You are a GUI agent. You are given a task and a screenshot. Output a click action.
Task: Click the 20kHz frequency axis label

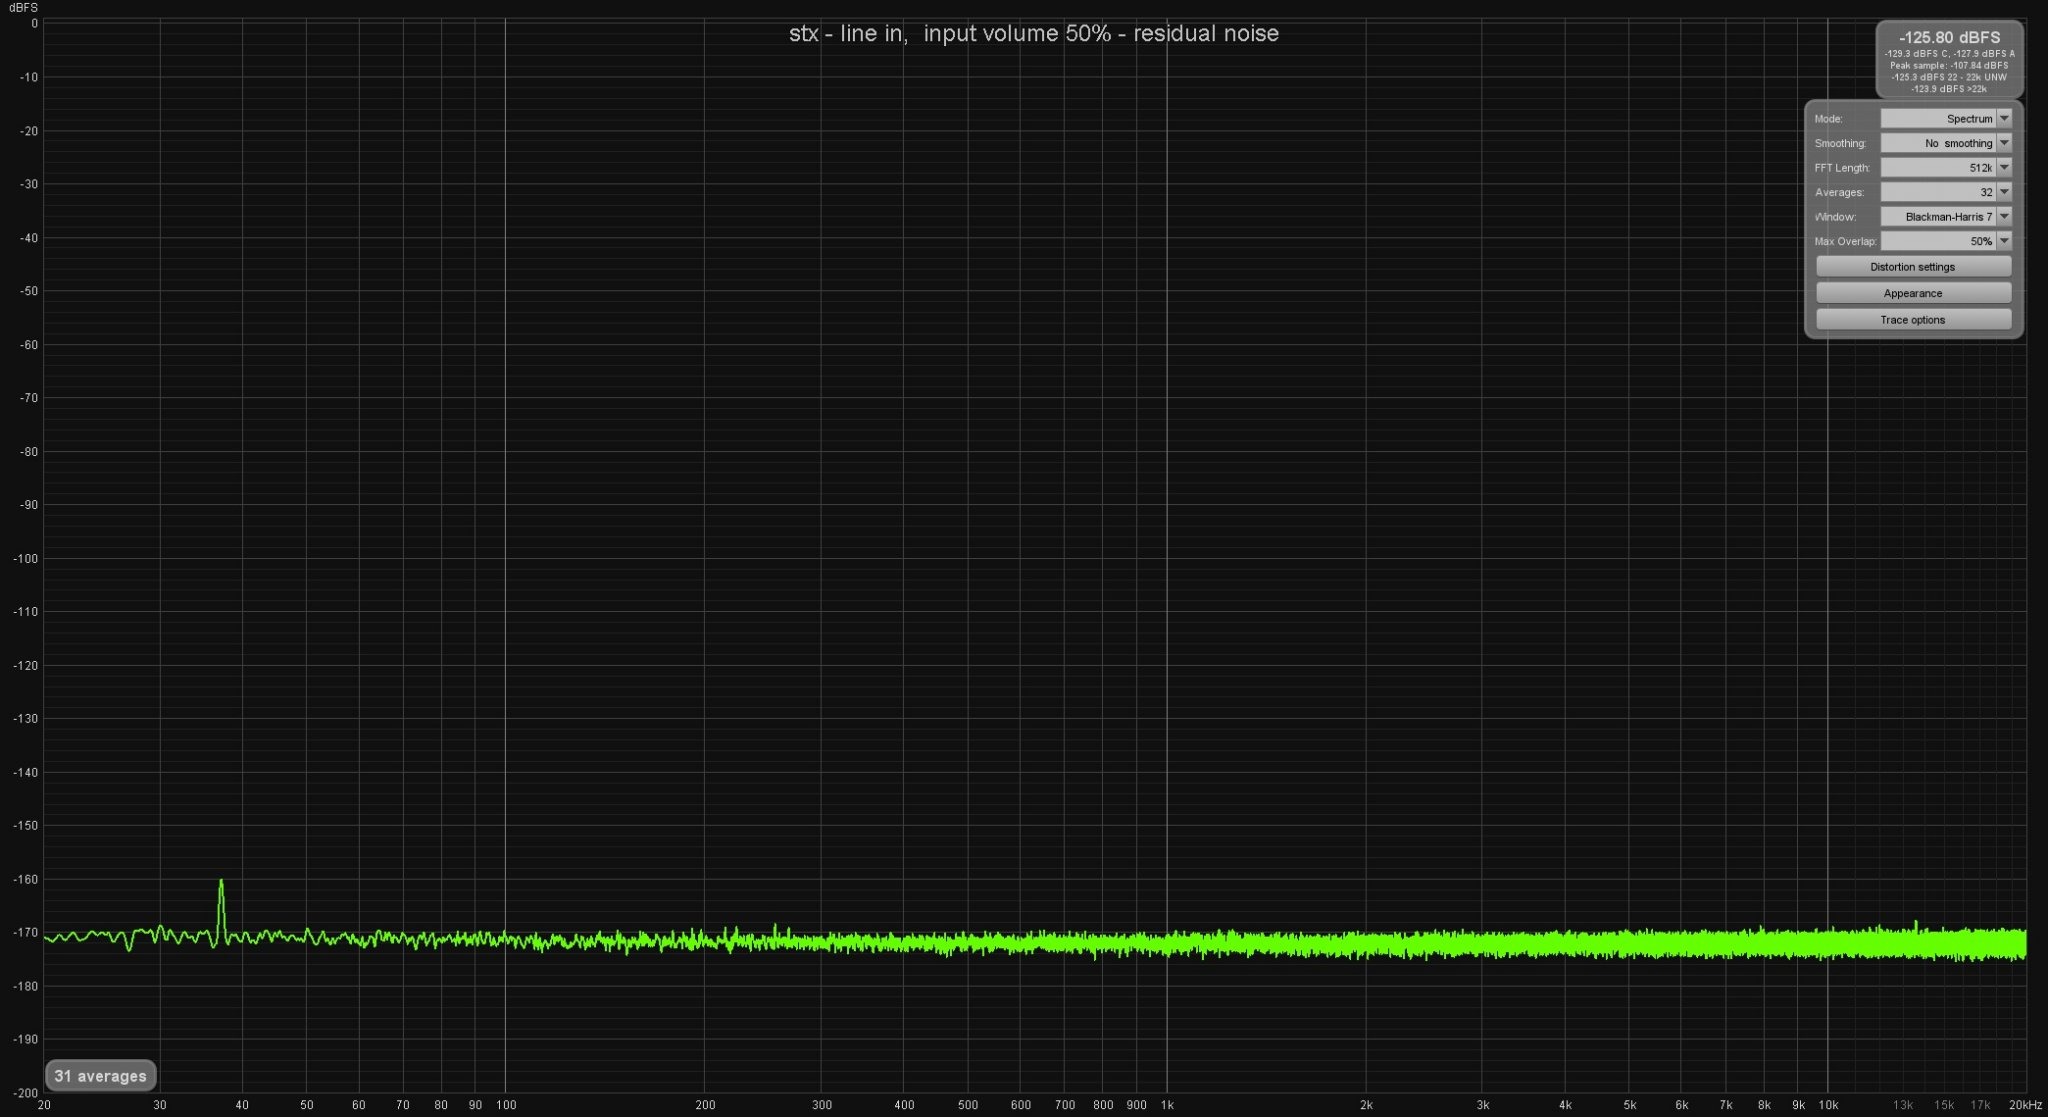[2025, 1105]
